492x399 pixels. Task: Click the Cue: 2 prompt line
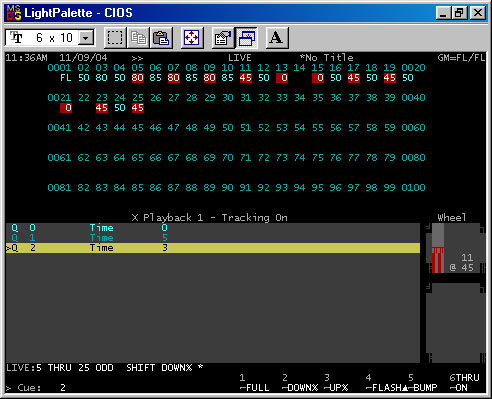36,388
